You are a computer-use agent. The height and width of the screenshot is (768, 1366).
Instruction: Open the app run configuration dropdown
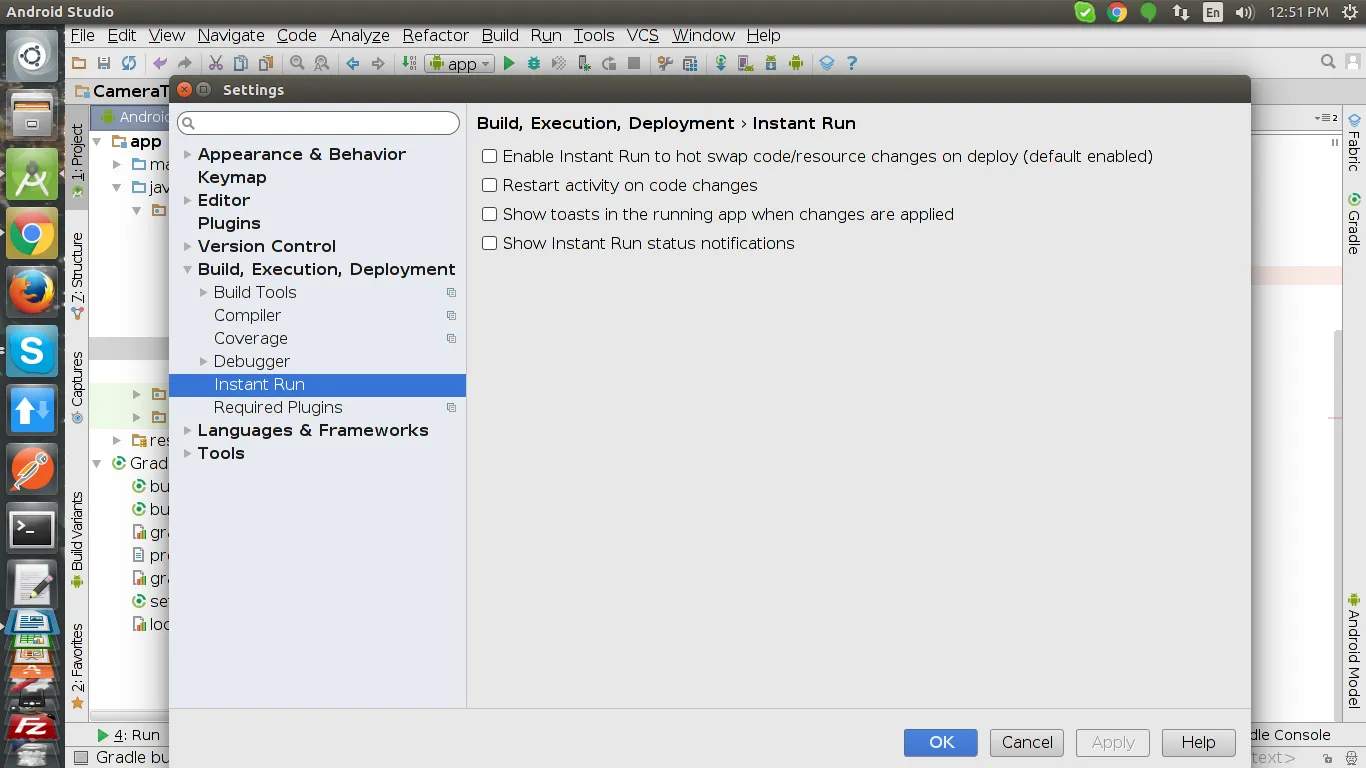[460, 63]
